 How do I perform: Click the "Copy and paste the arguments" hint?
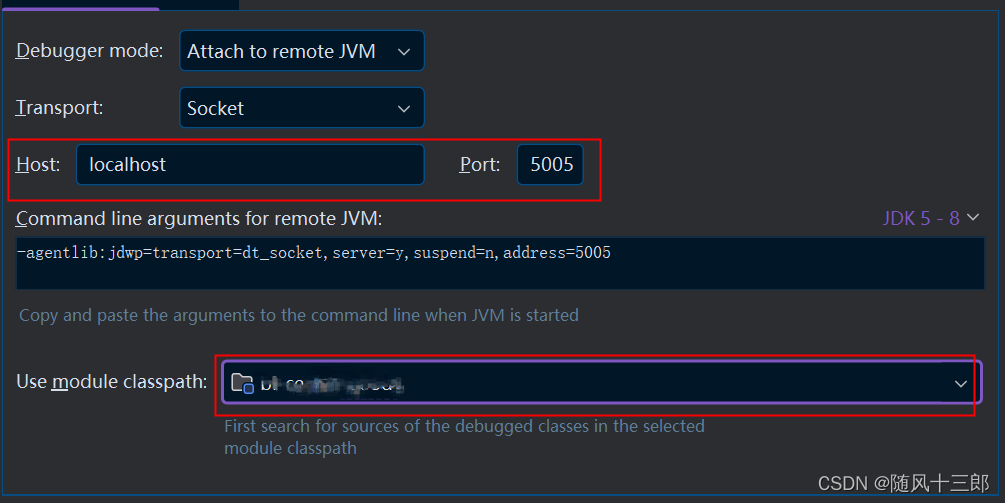click(299, 315)
